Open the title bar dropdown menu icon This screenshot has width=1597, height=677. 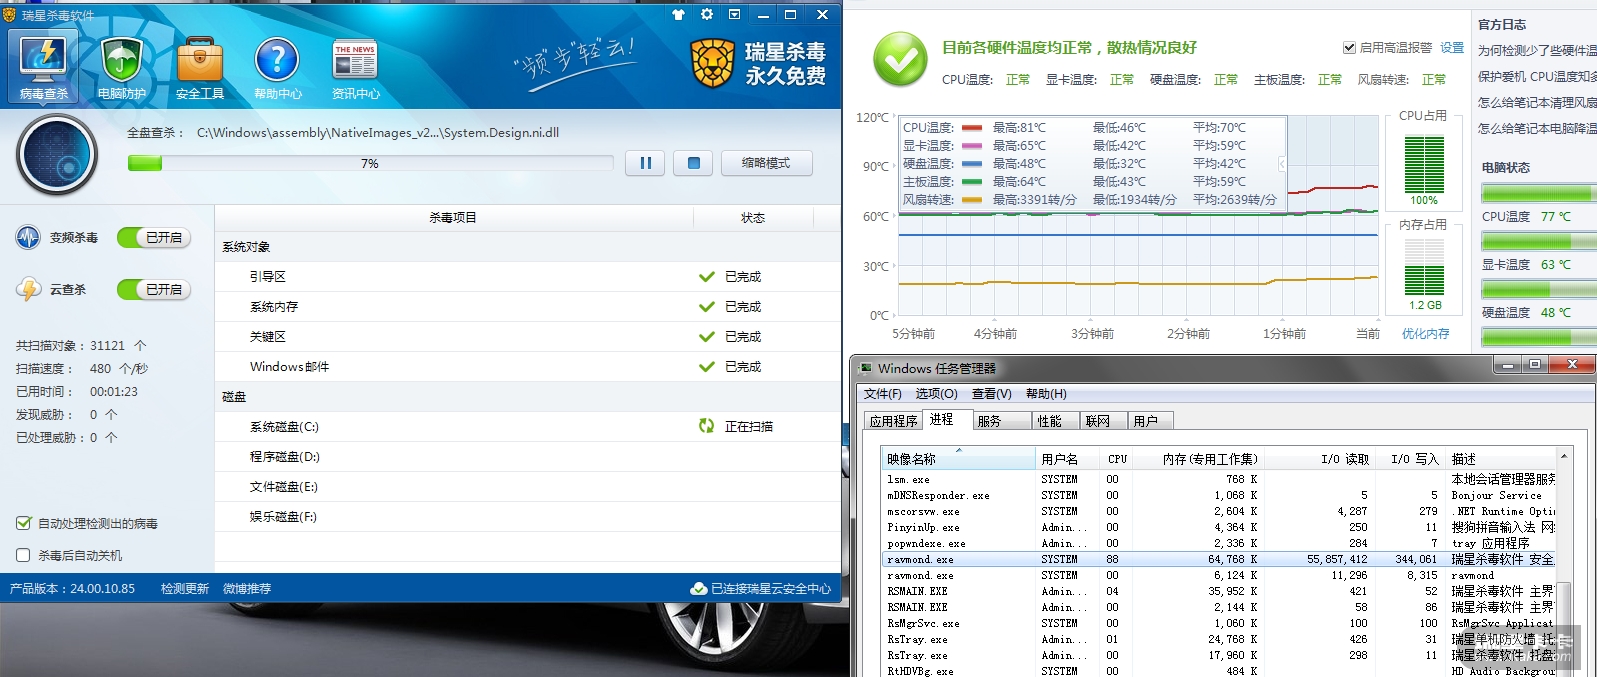tap(735, 15)
